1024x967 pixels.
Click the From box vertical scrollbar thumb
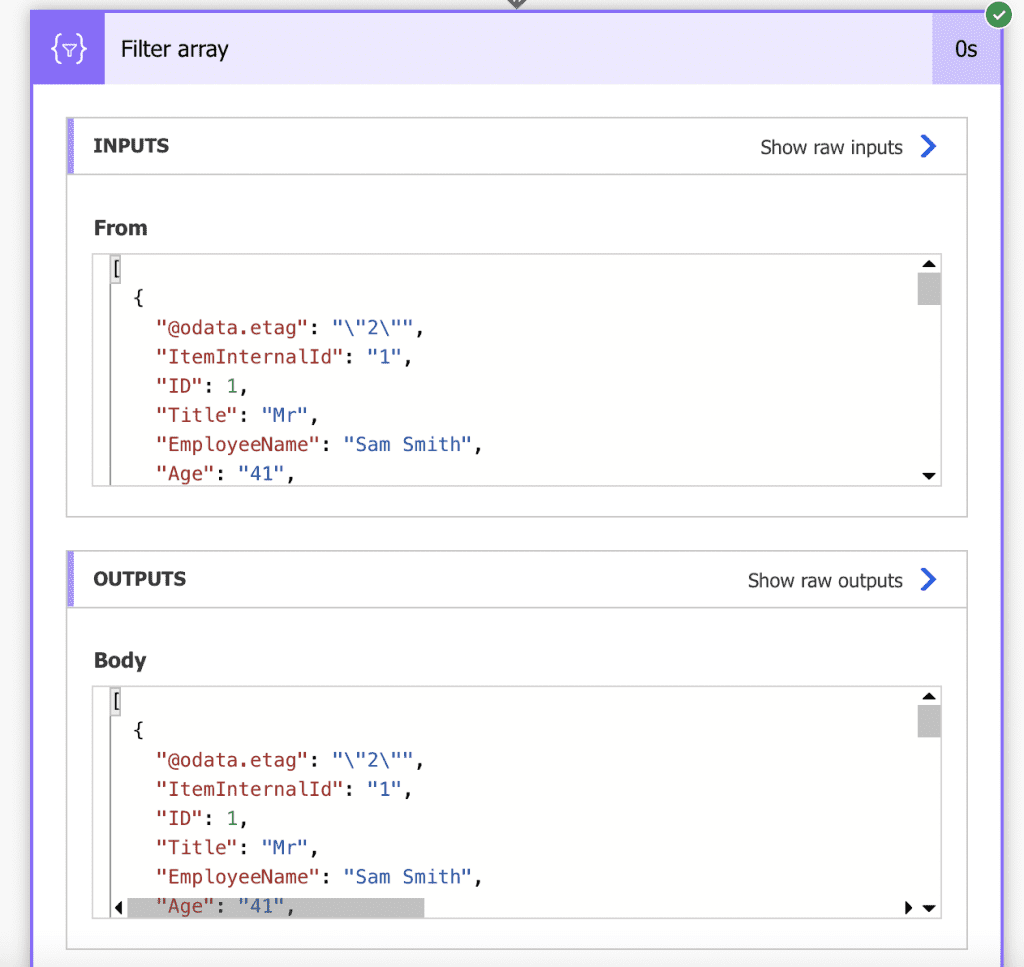pos(929,289)
